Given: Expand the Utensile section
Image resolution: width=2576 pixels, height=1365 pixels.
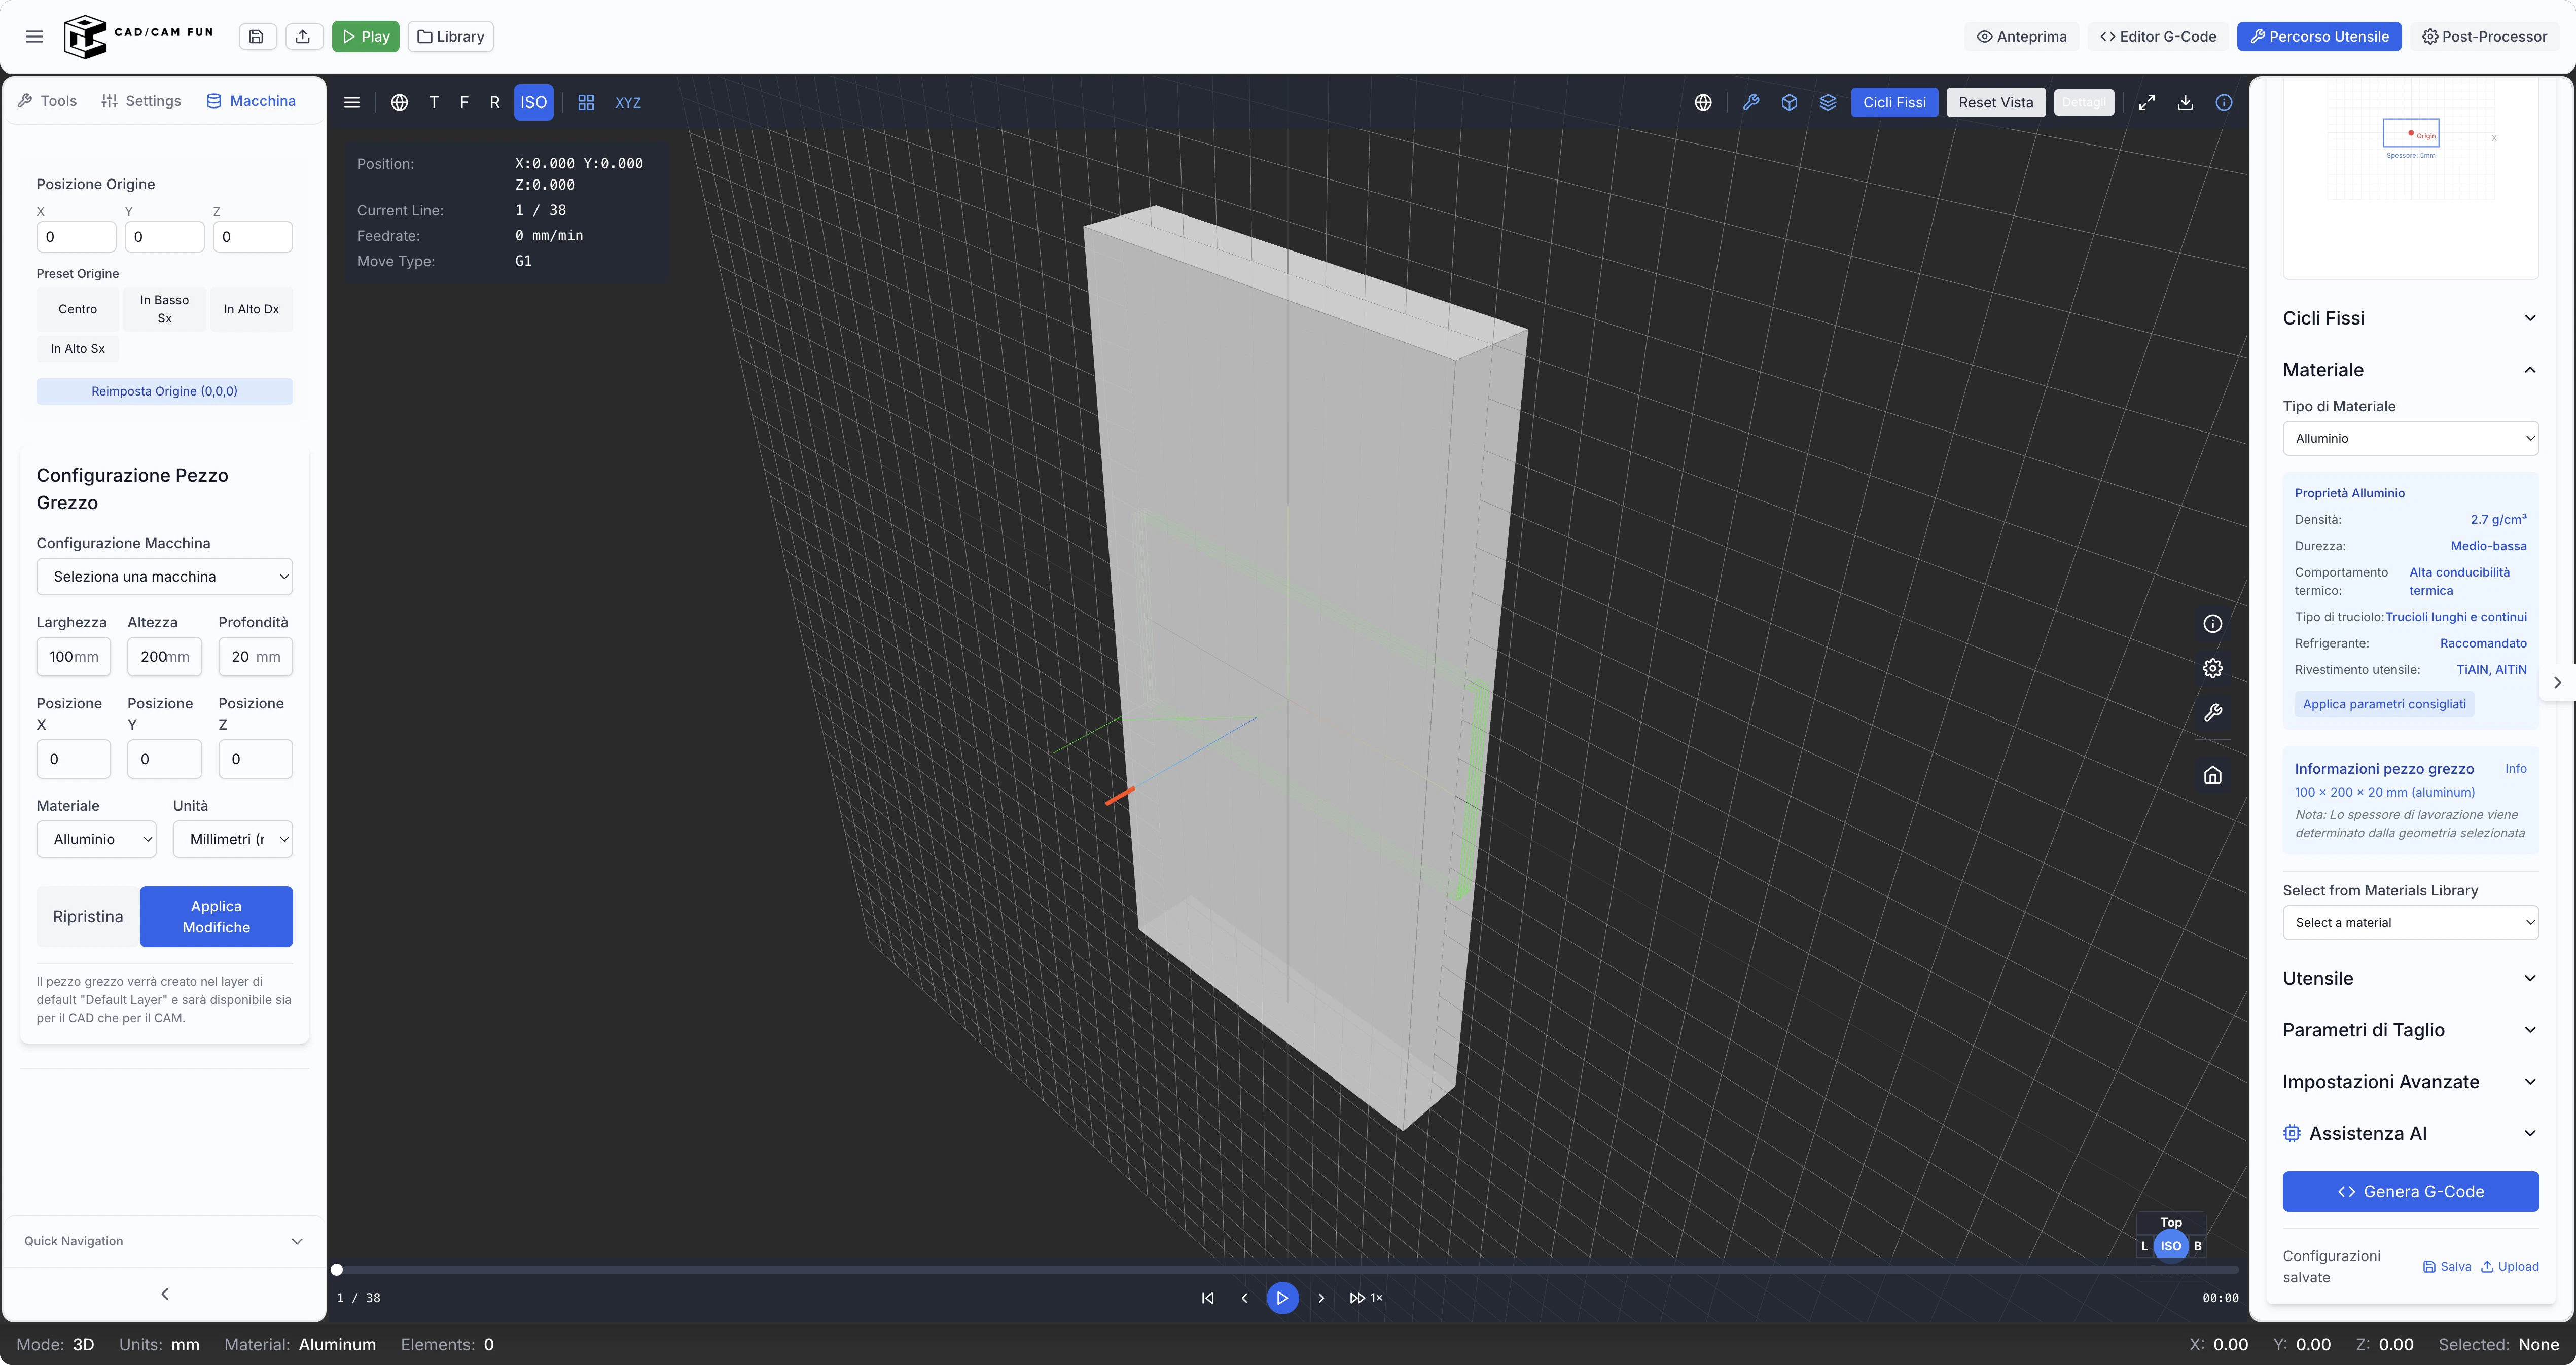Looking at the screenshot, I should click(2410, 979).
